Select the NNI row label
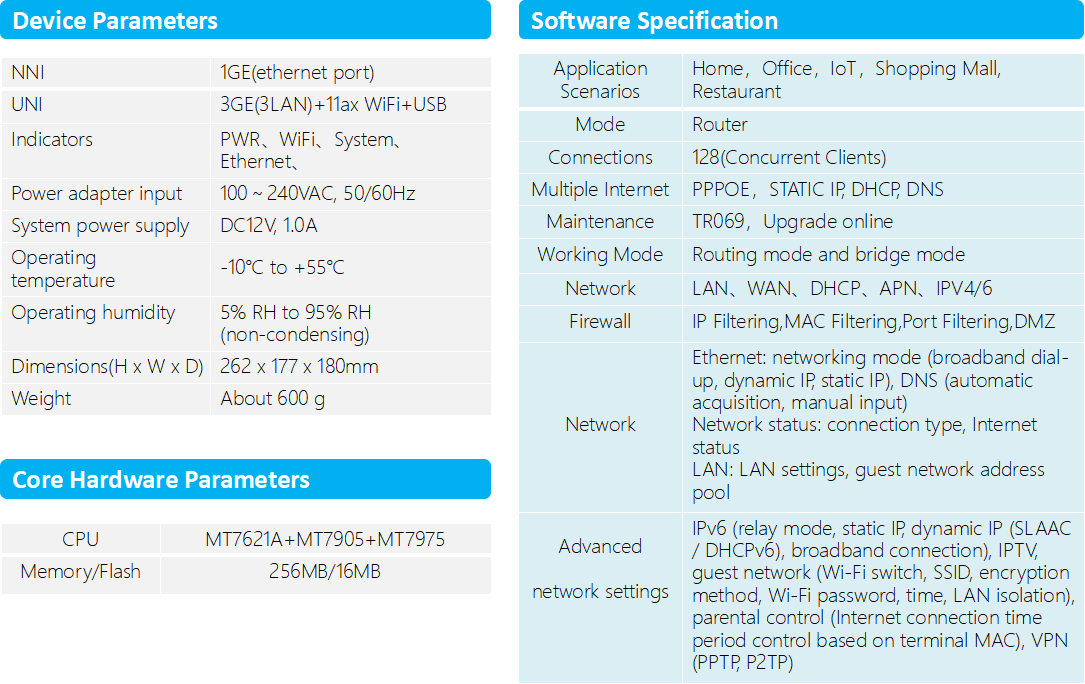Screen dimensions: 1085x684 (x=28, y=73)
